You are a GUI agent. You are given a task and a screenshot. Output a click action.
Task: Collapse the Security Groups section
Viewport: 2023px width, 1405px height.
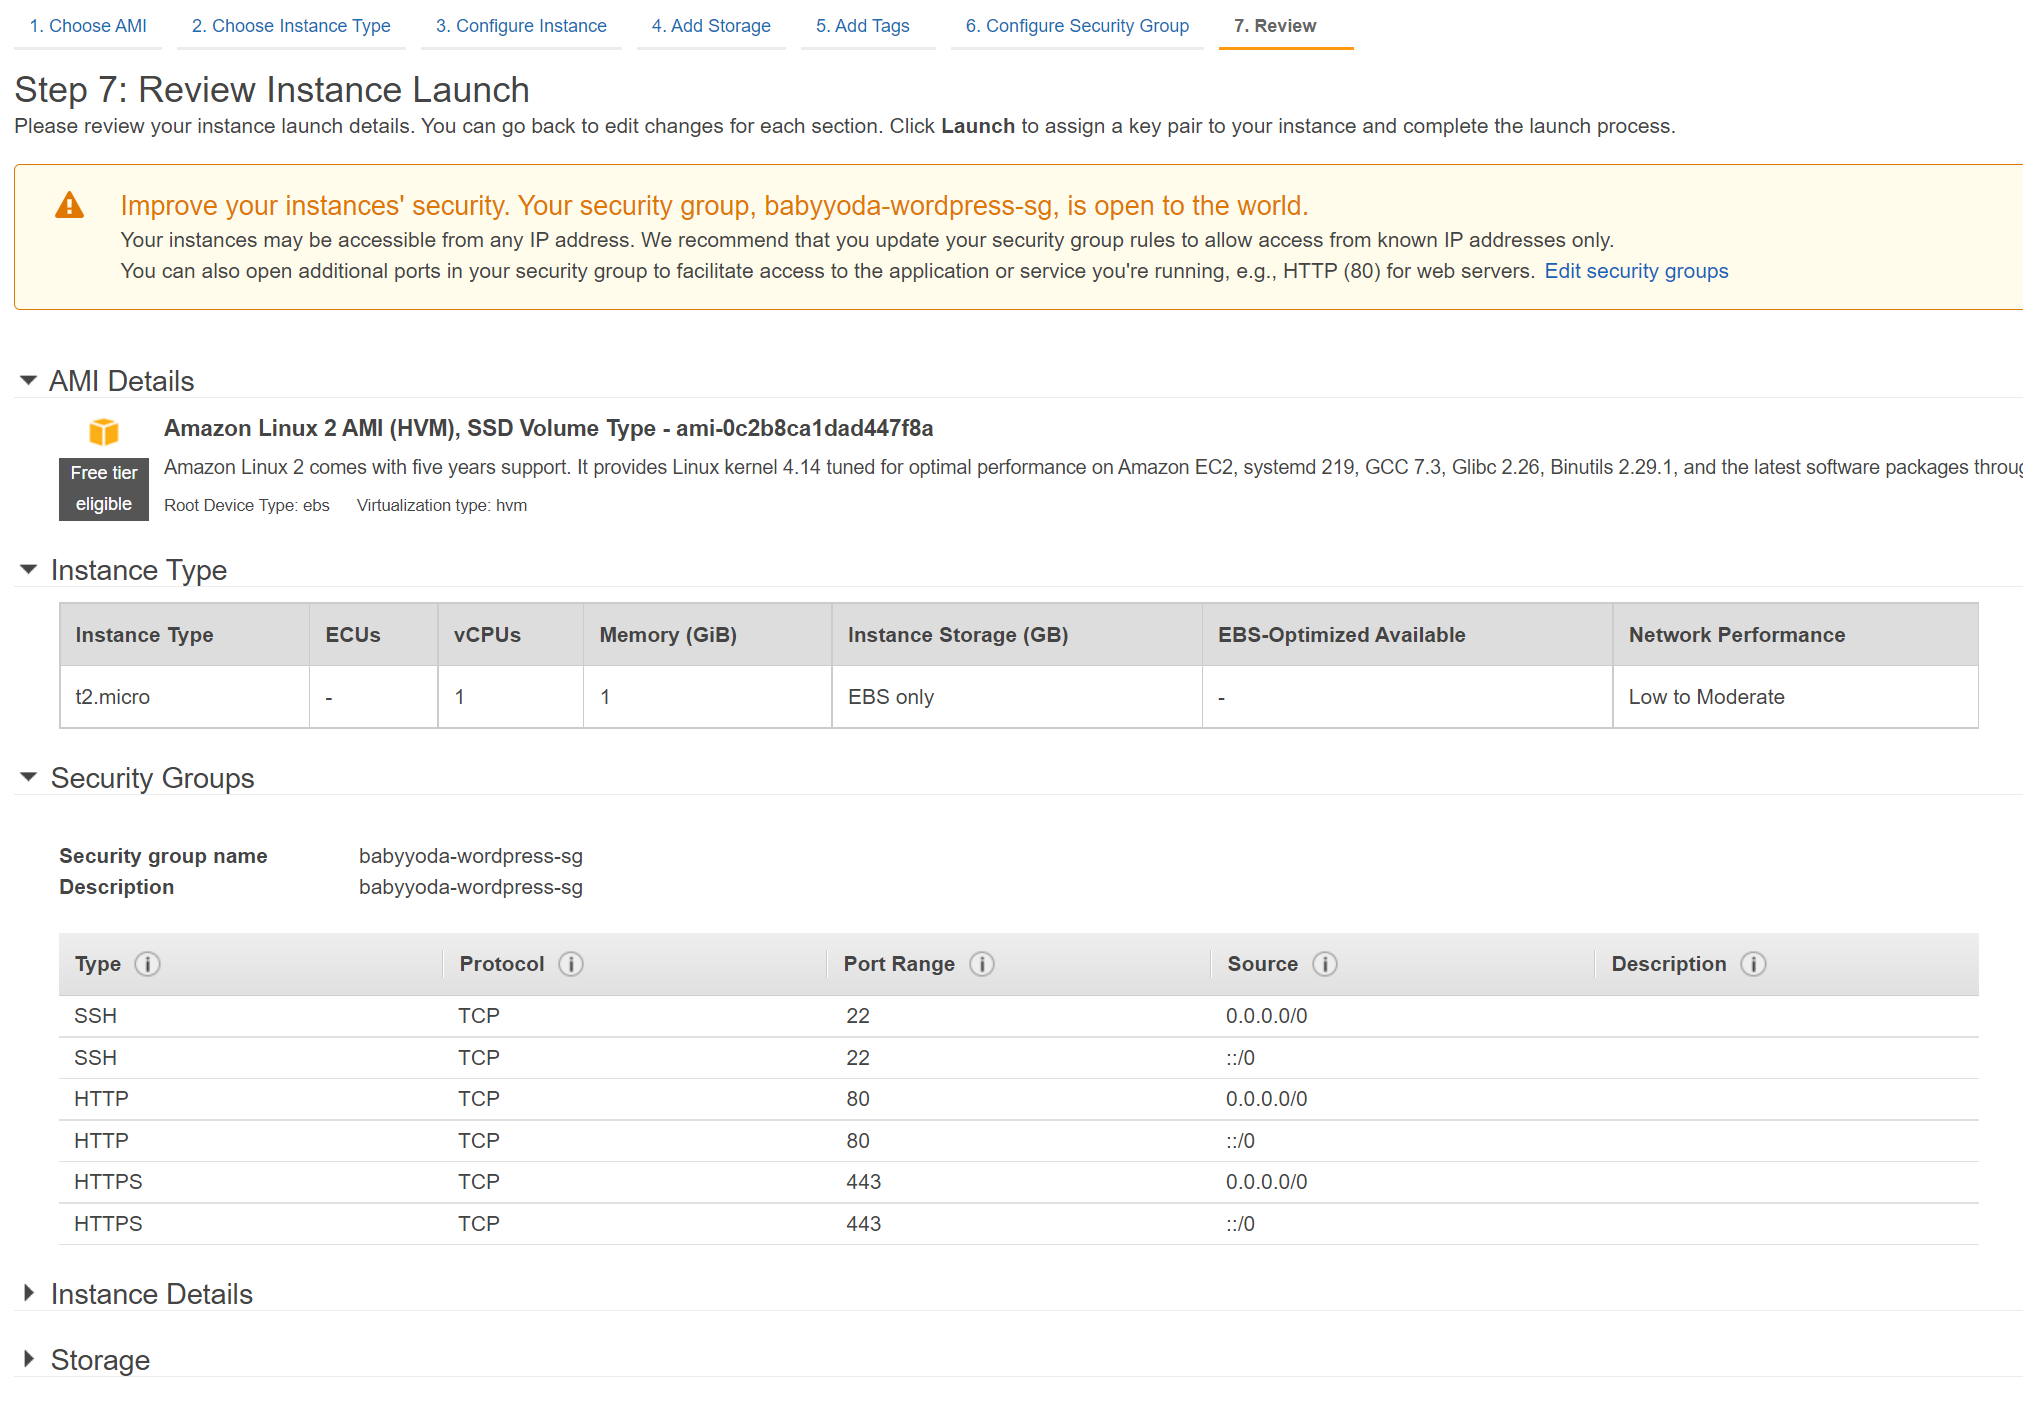29,778
